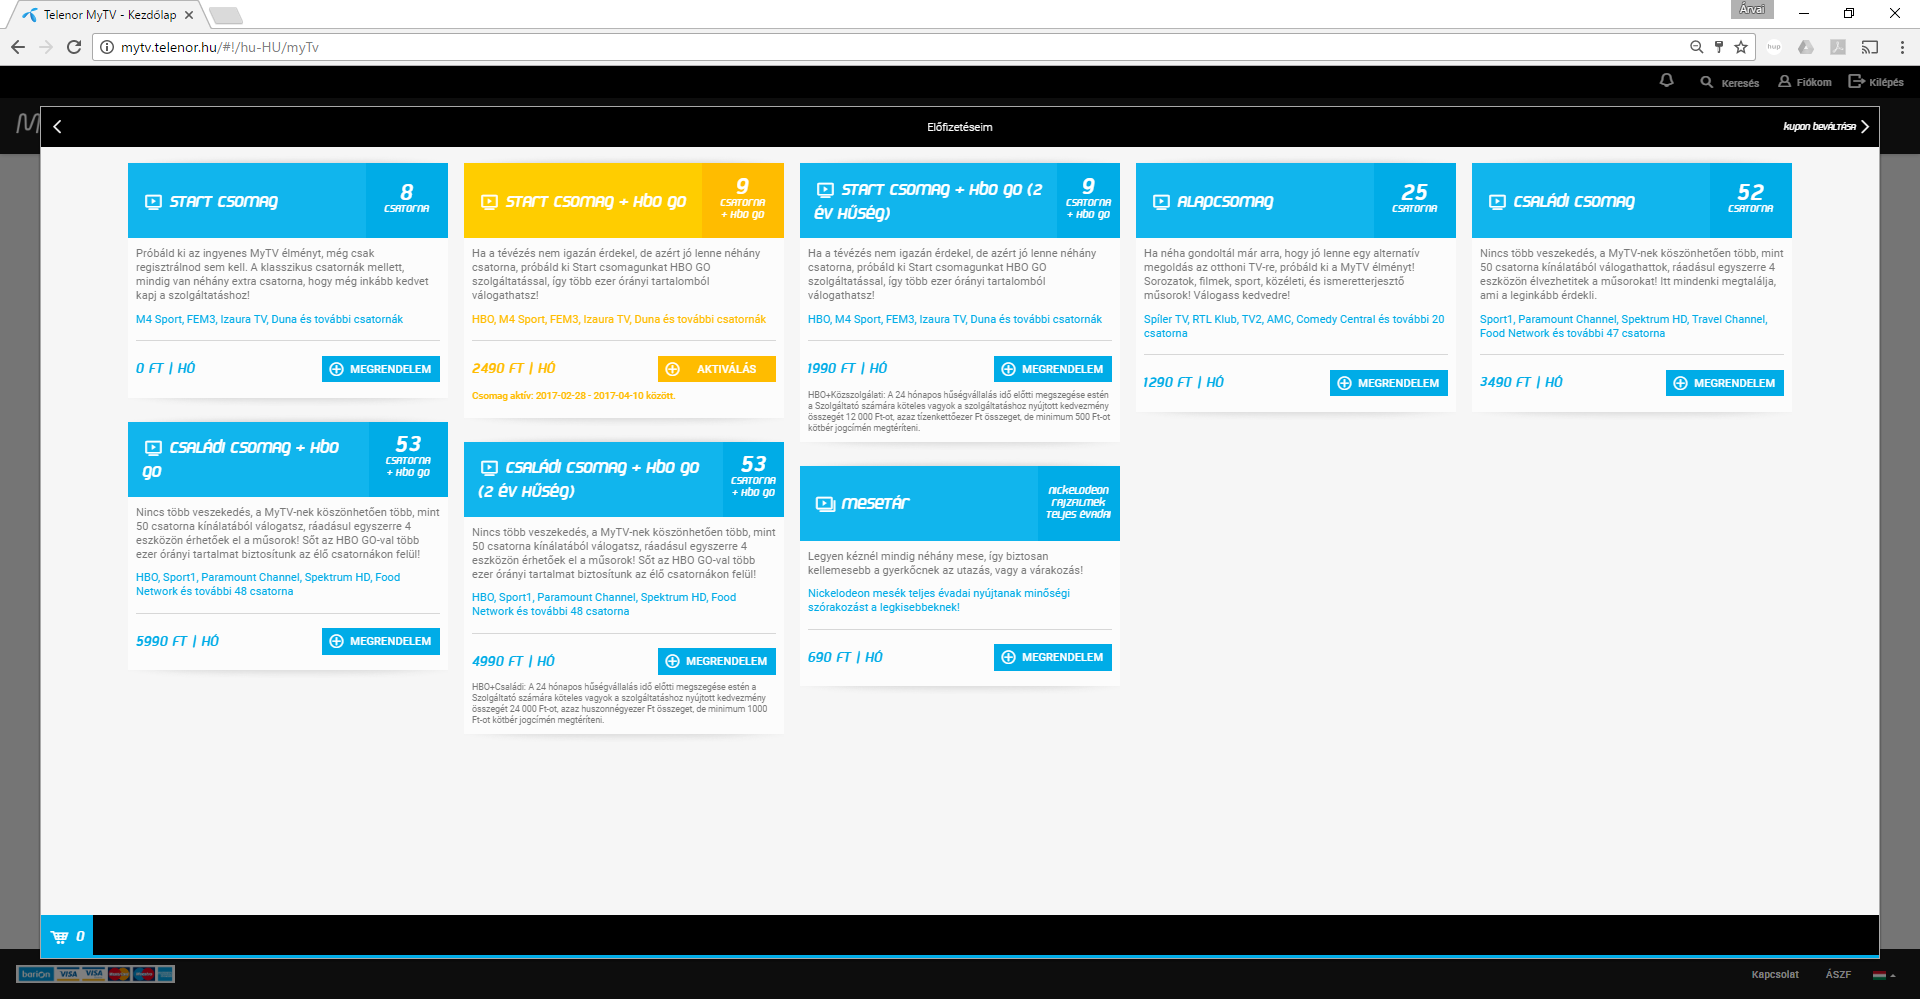The image size is (1920, 999).
Task: Open channel link in the 4990 FT card
Action: pyautogui.click(x=604, y=605)
